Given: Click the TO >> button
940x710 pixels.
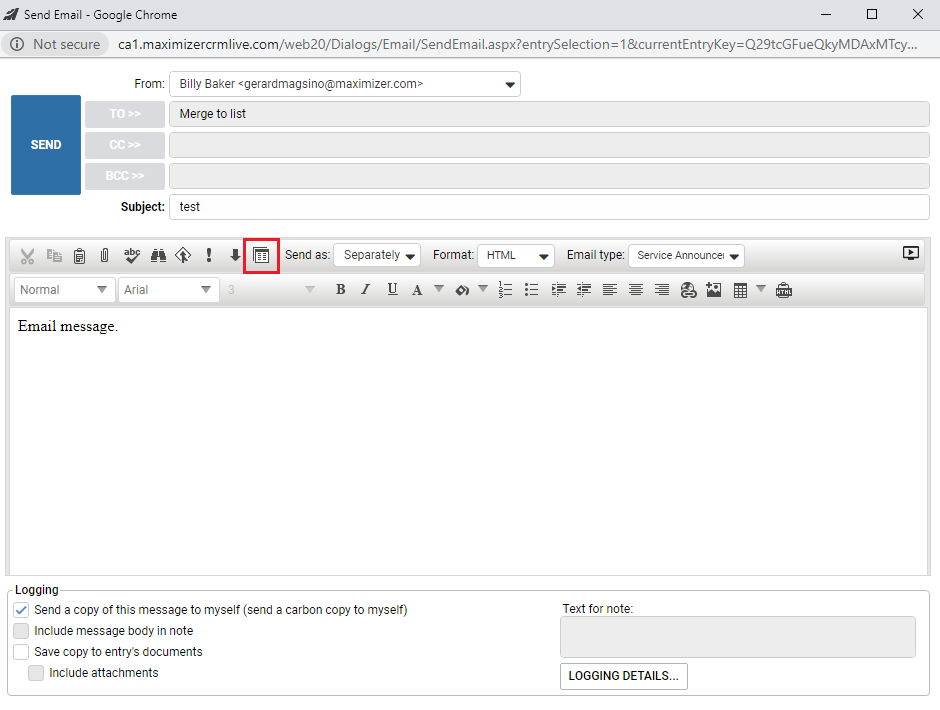Looking at the screenshot, I should point(125,114).
